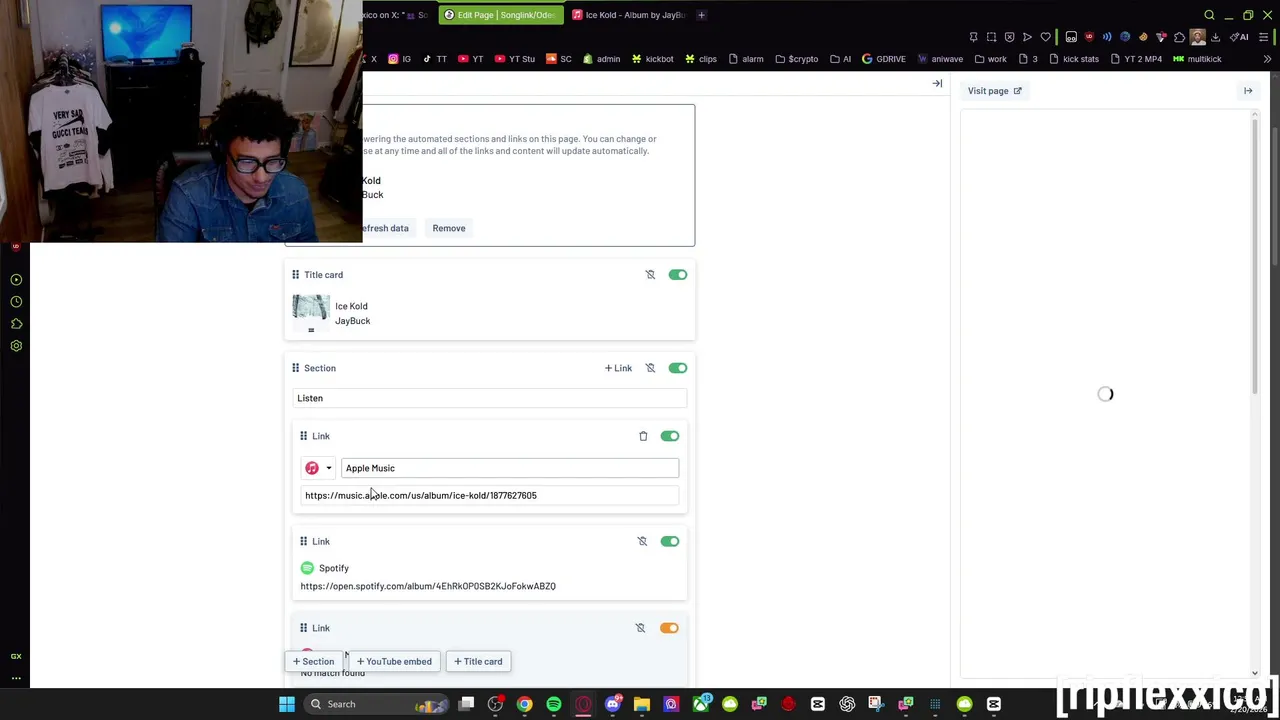This screenshot has height=720, width=1280.
Task: Open Opera sidebar settings gear icon
Action: (16, 346)
